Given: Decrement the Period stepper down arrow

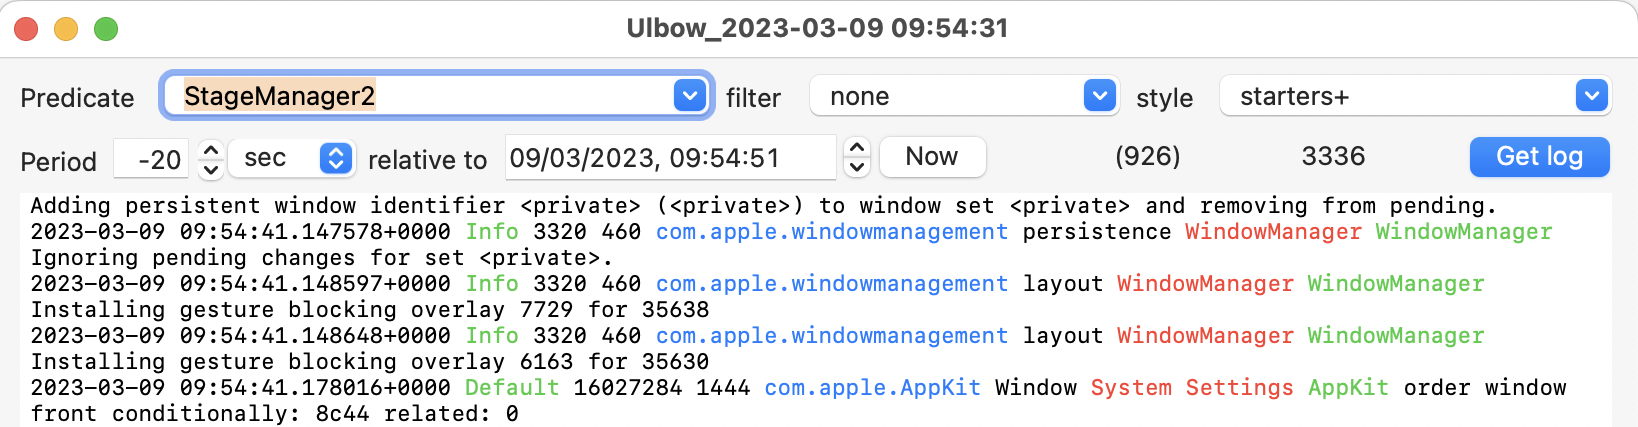Looking at the screenshot, I should 210,169.
